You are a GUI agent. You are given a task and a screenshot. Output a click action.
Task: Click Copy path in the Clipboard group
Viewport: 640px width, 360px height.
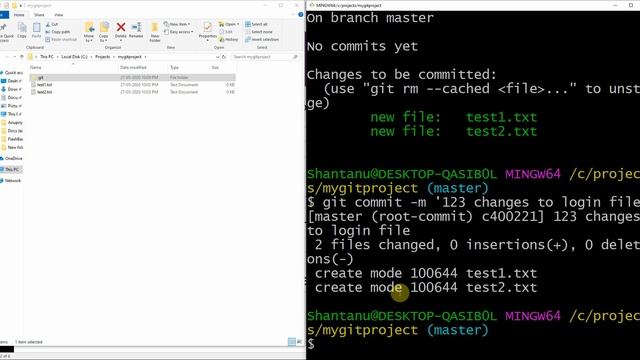click(x=58, y=32)
